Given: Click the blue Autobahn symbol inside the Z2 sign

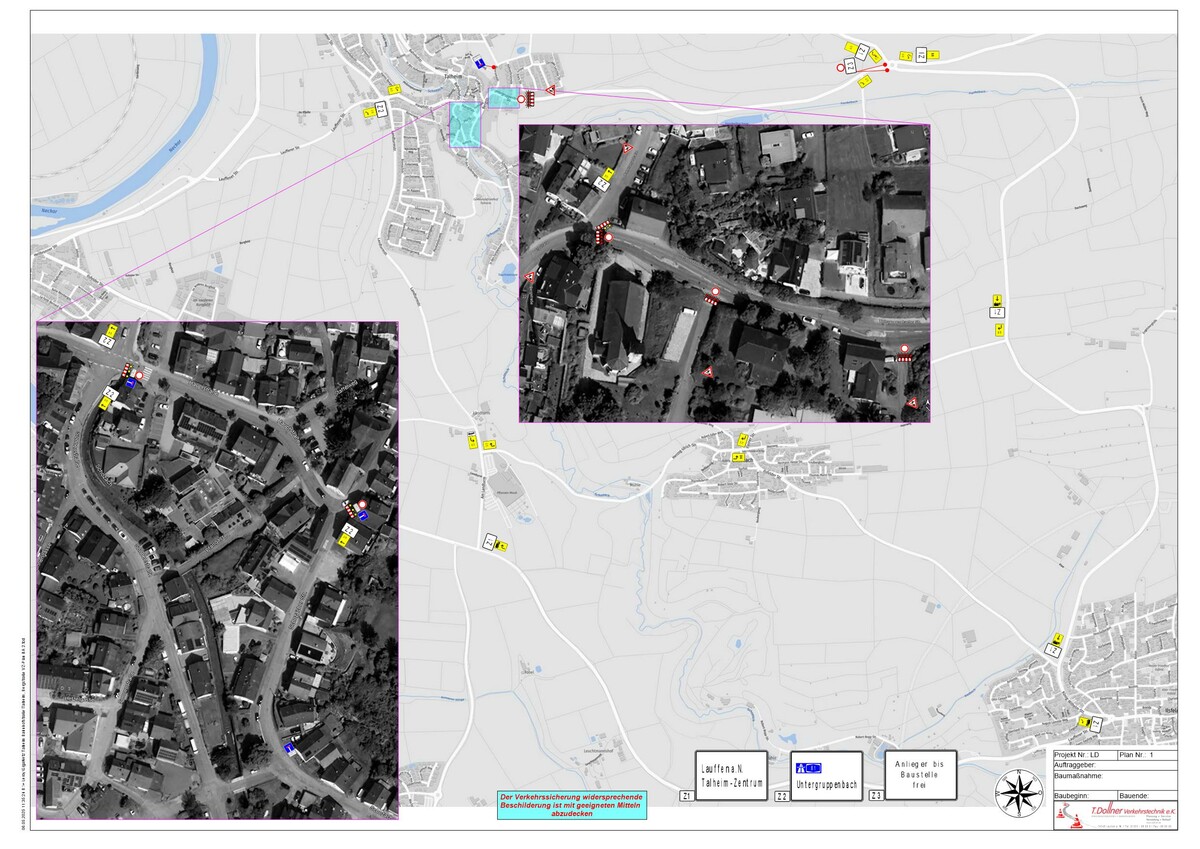Looking at the screenshot, I should coord(808,768).
